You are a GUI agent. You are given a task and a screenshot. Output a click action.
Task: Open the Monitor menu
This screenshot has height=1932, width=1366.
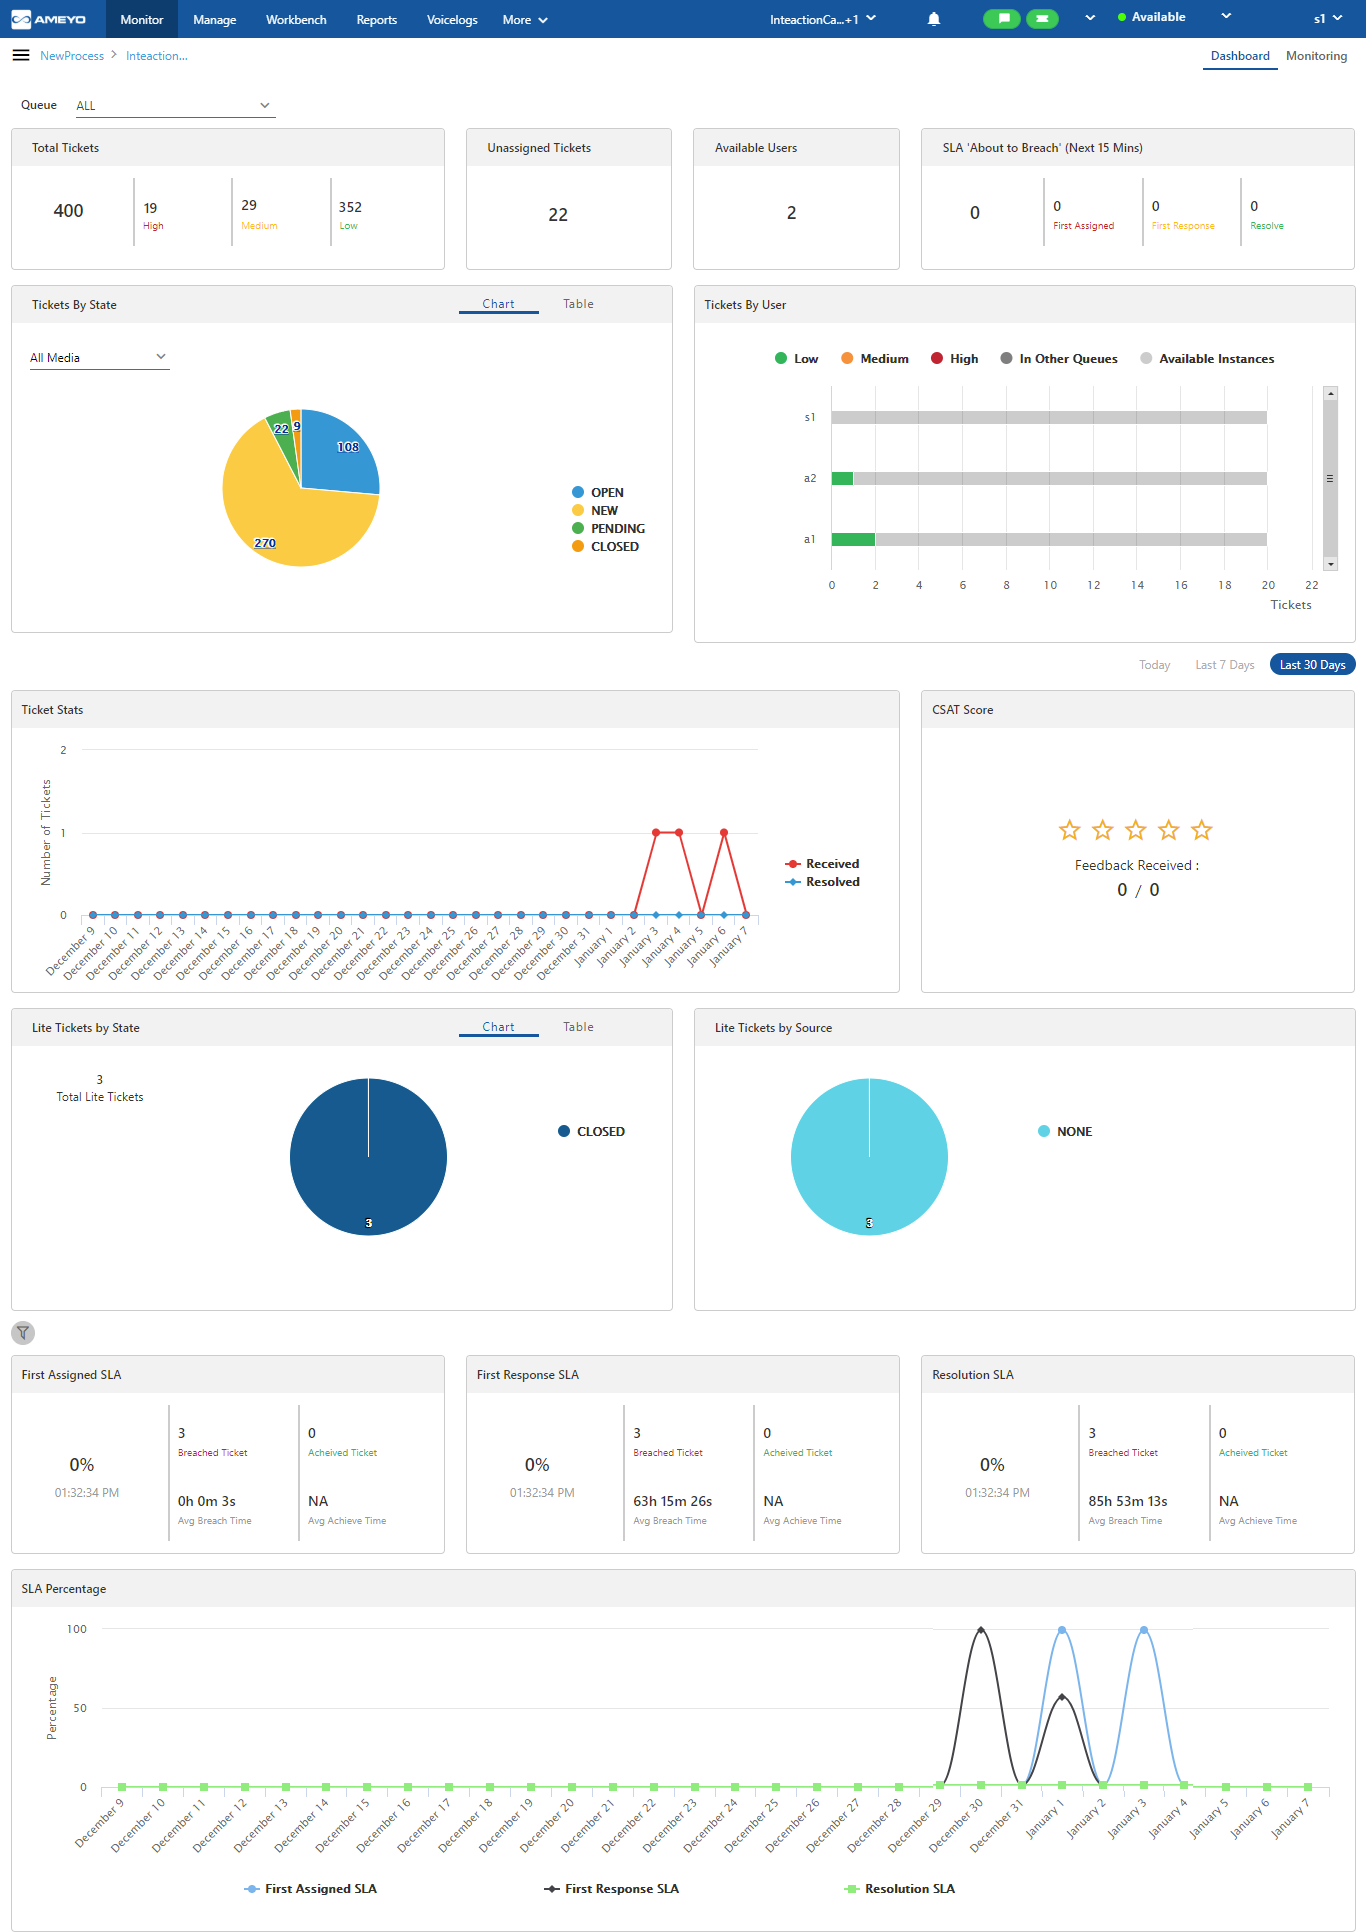click(142, 19)
